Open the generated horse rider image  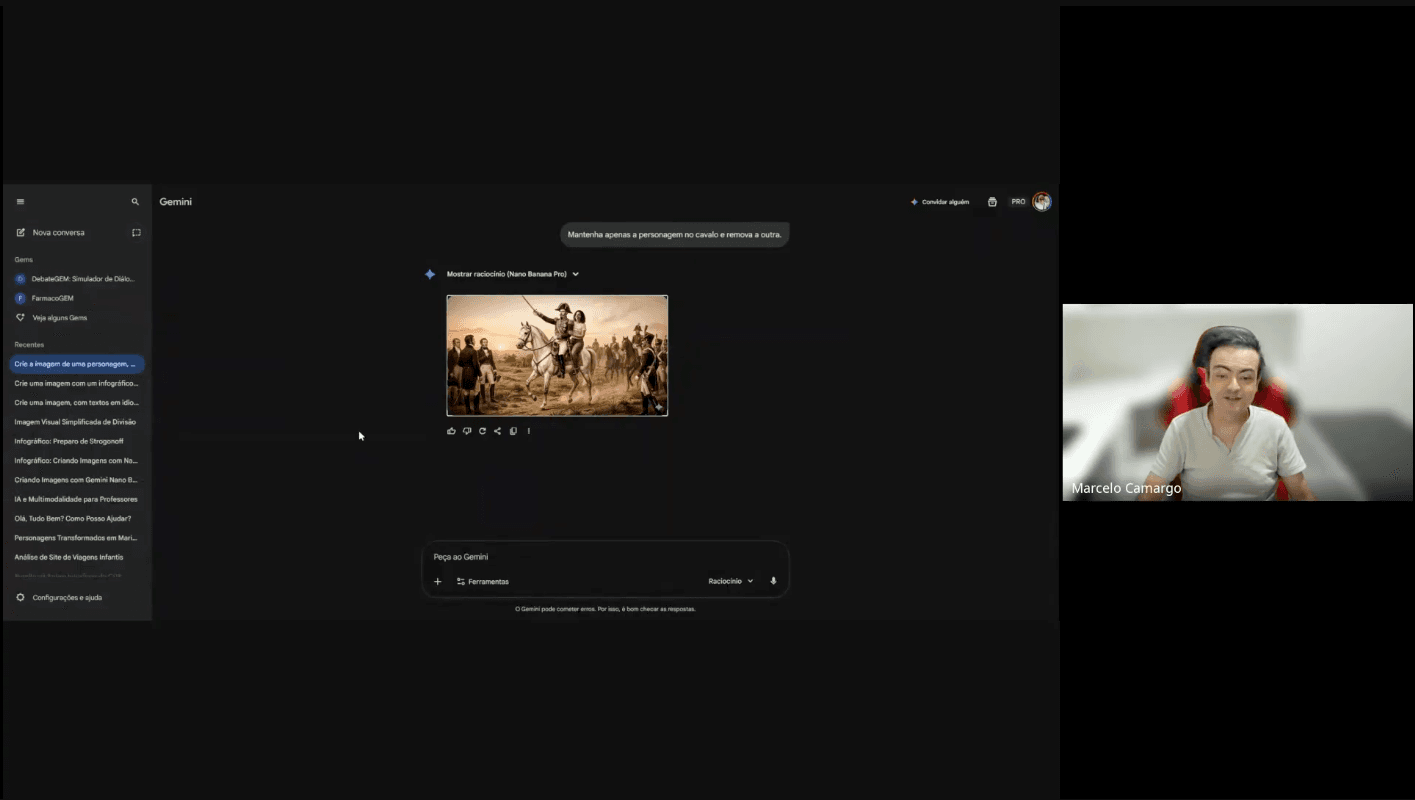click(557, 355)
